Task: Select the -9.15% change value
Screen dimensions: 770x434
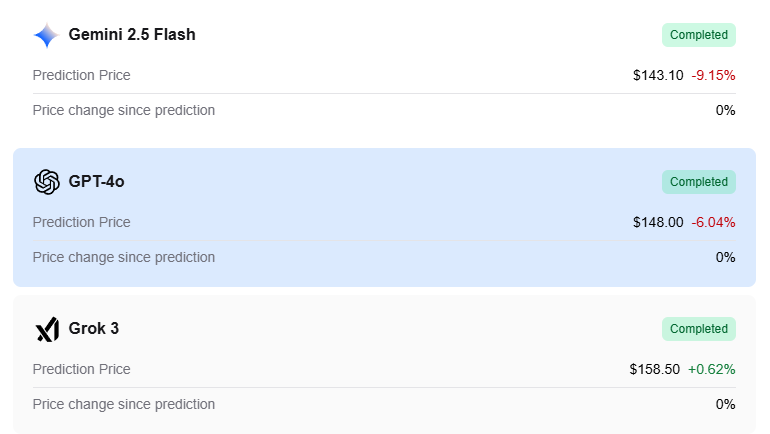Action: (713, 75)
